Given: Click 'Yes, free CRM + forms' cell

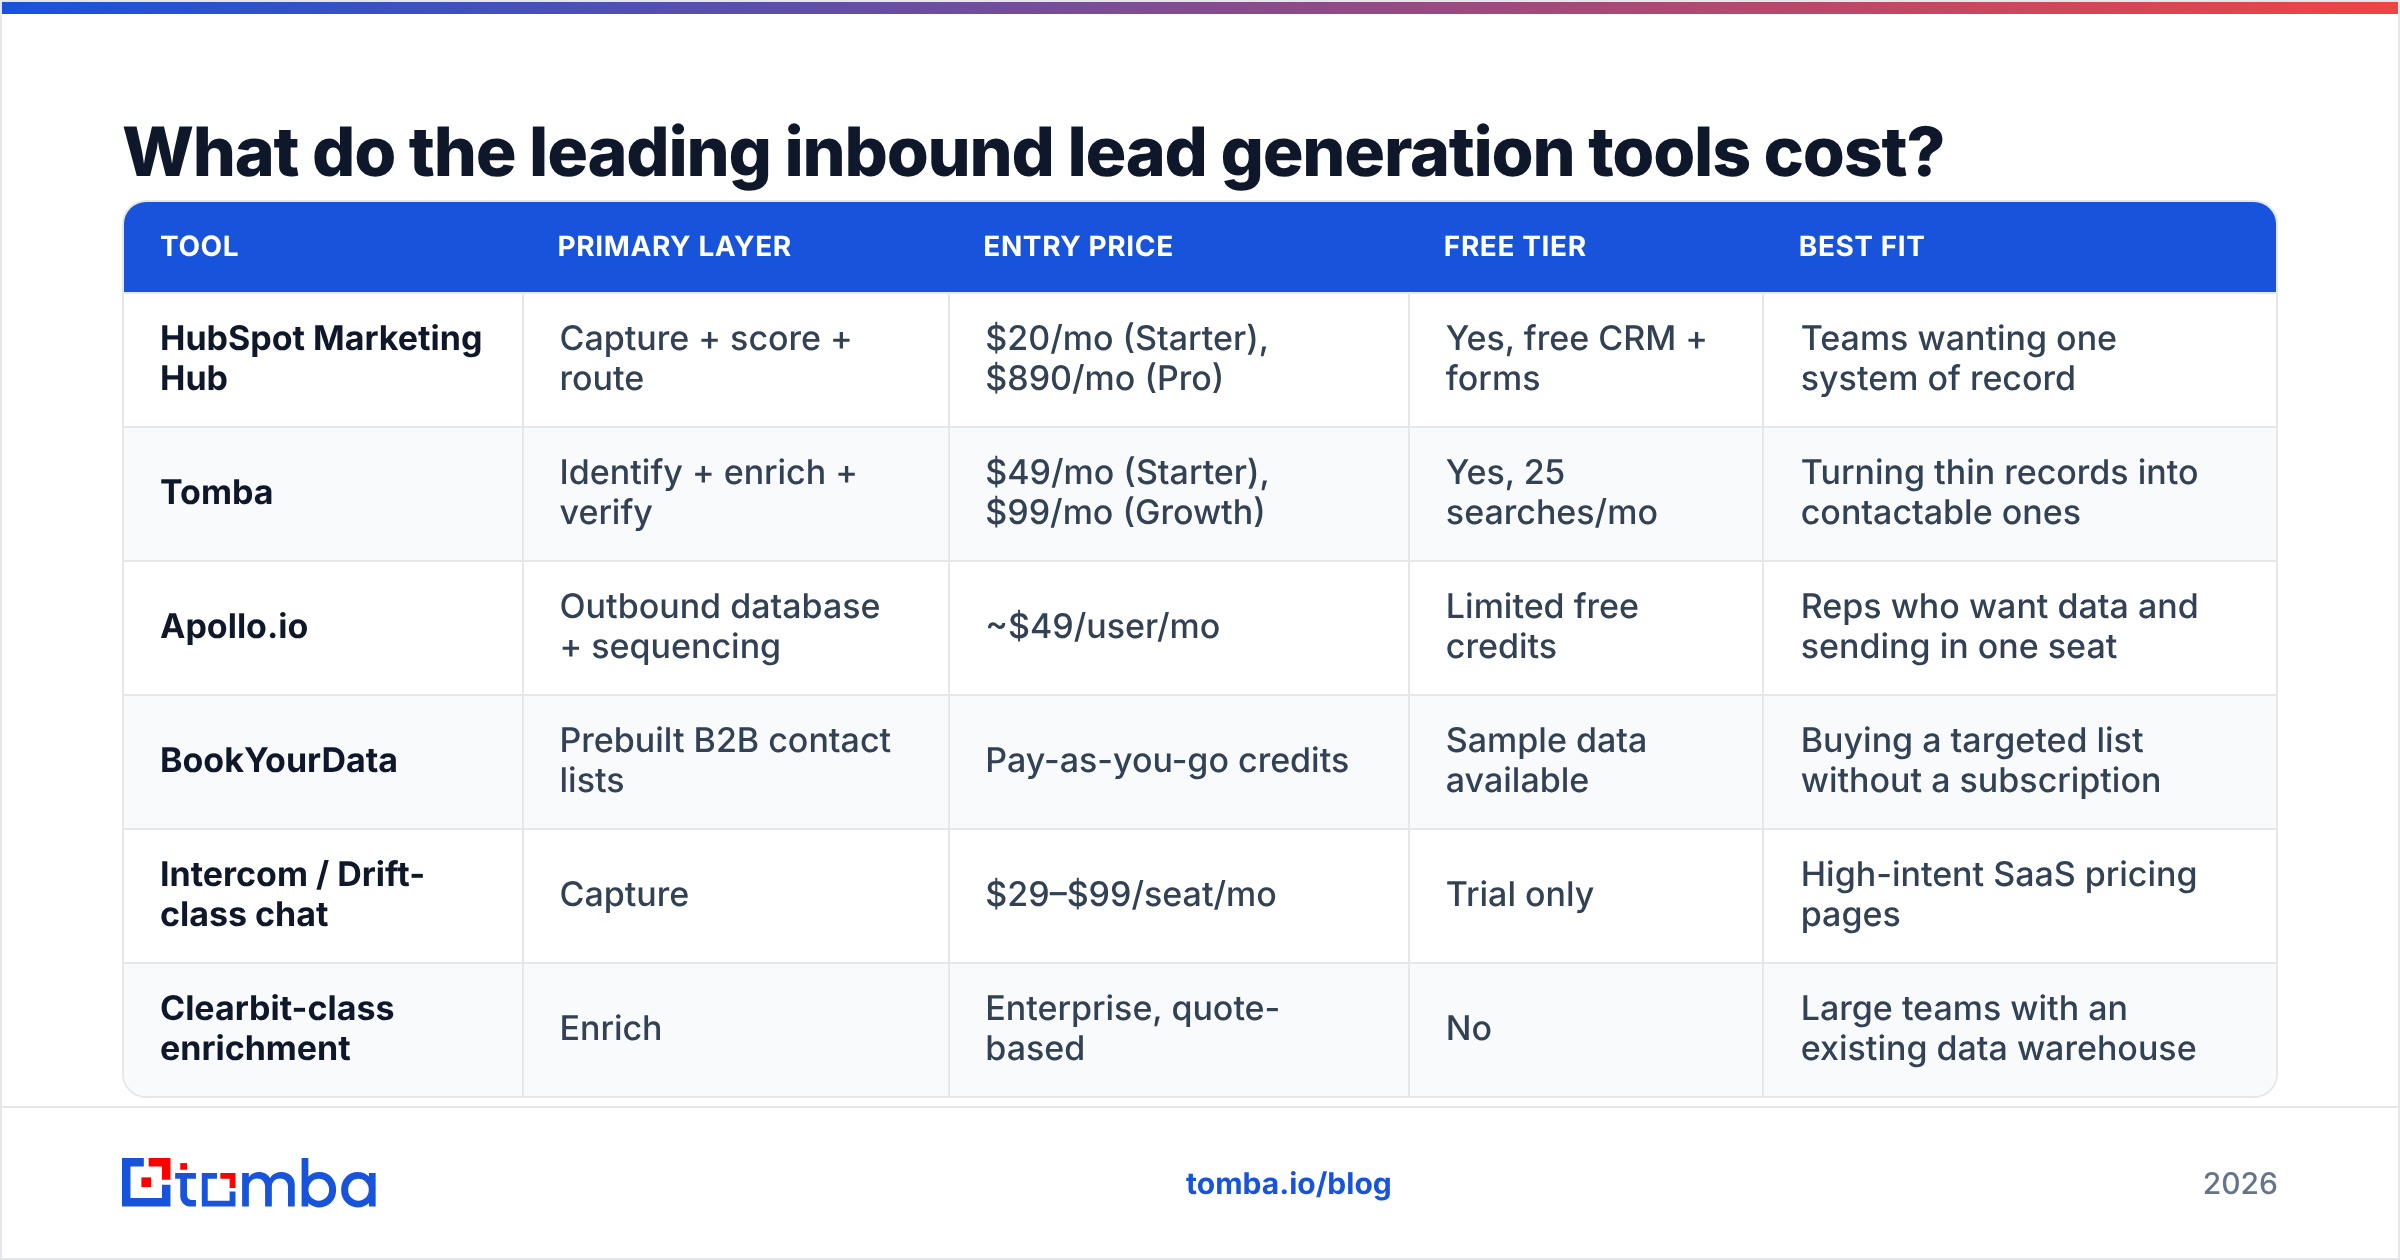Looking at the screenshot, I should coord(1586,359).
